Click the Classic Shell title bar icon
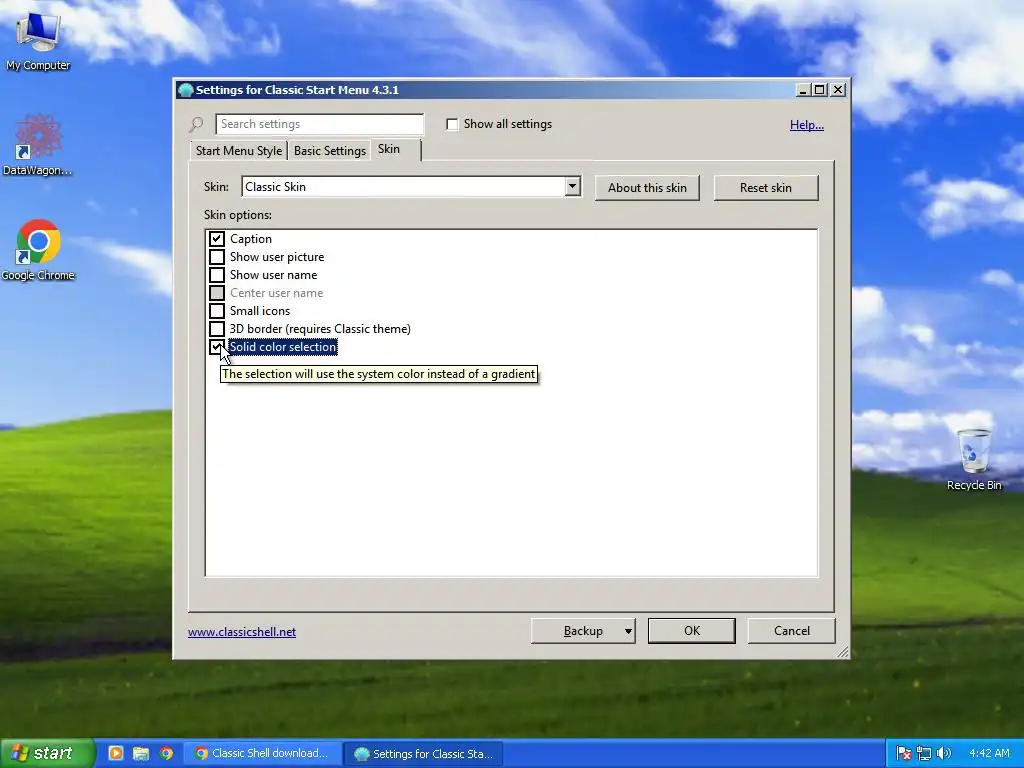Screen dimensions: 1024x768 click(x=185, y=90)
